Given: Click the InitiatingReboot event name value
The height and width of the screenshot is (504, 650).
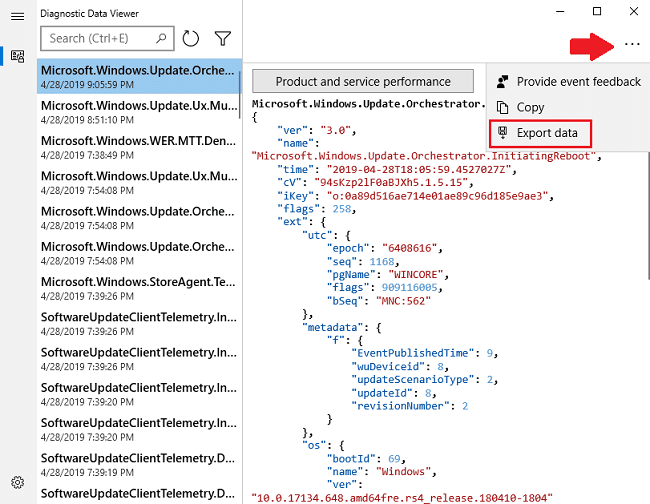Looking at the screenshot, I should (424, 156).
